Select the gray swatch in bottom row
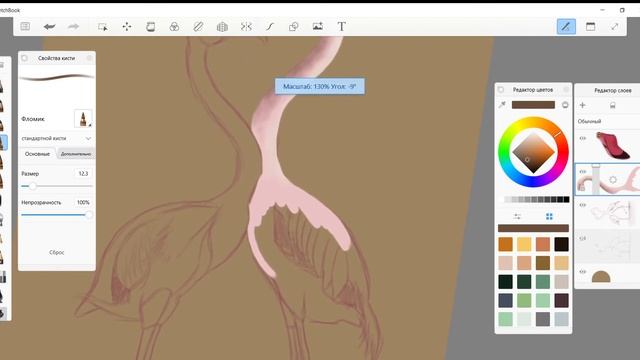 pyautogui.click(x=543, y=319)
